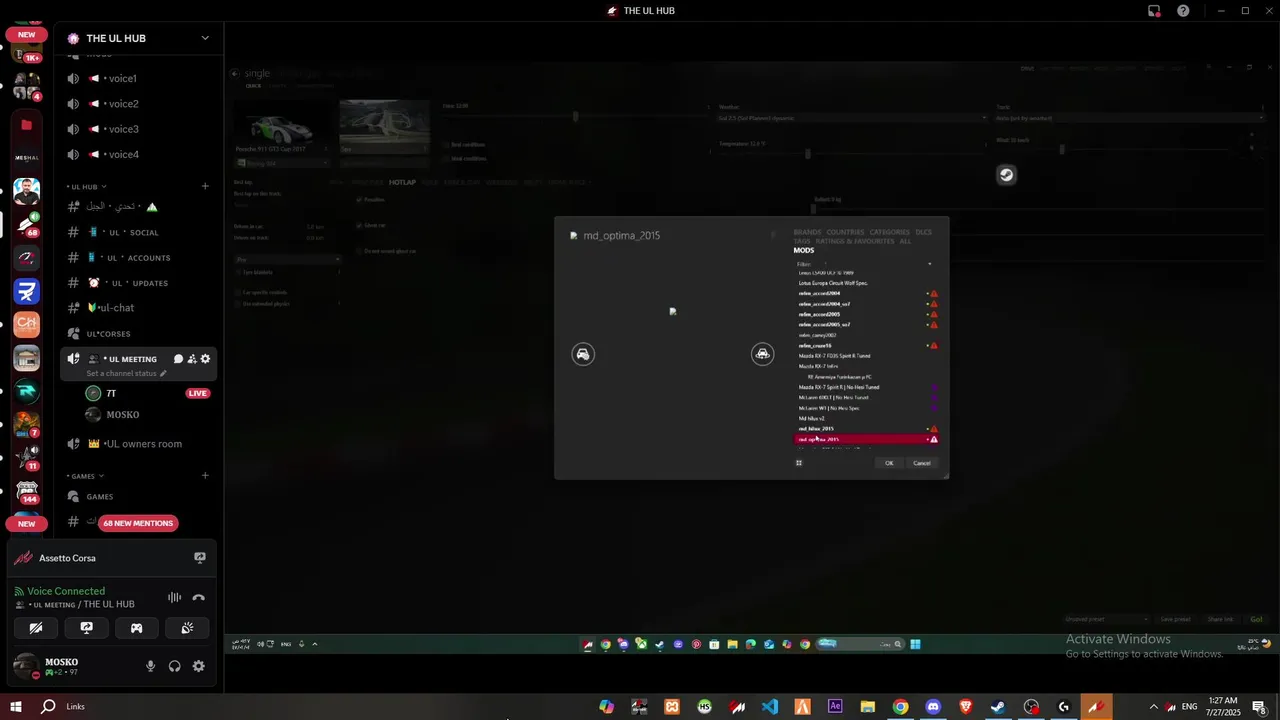This screenshot has width=1280, height=720.
Task: Click the left car icon in dialog
Action: (x=583, y=354)
